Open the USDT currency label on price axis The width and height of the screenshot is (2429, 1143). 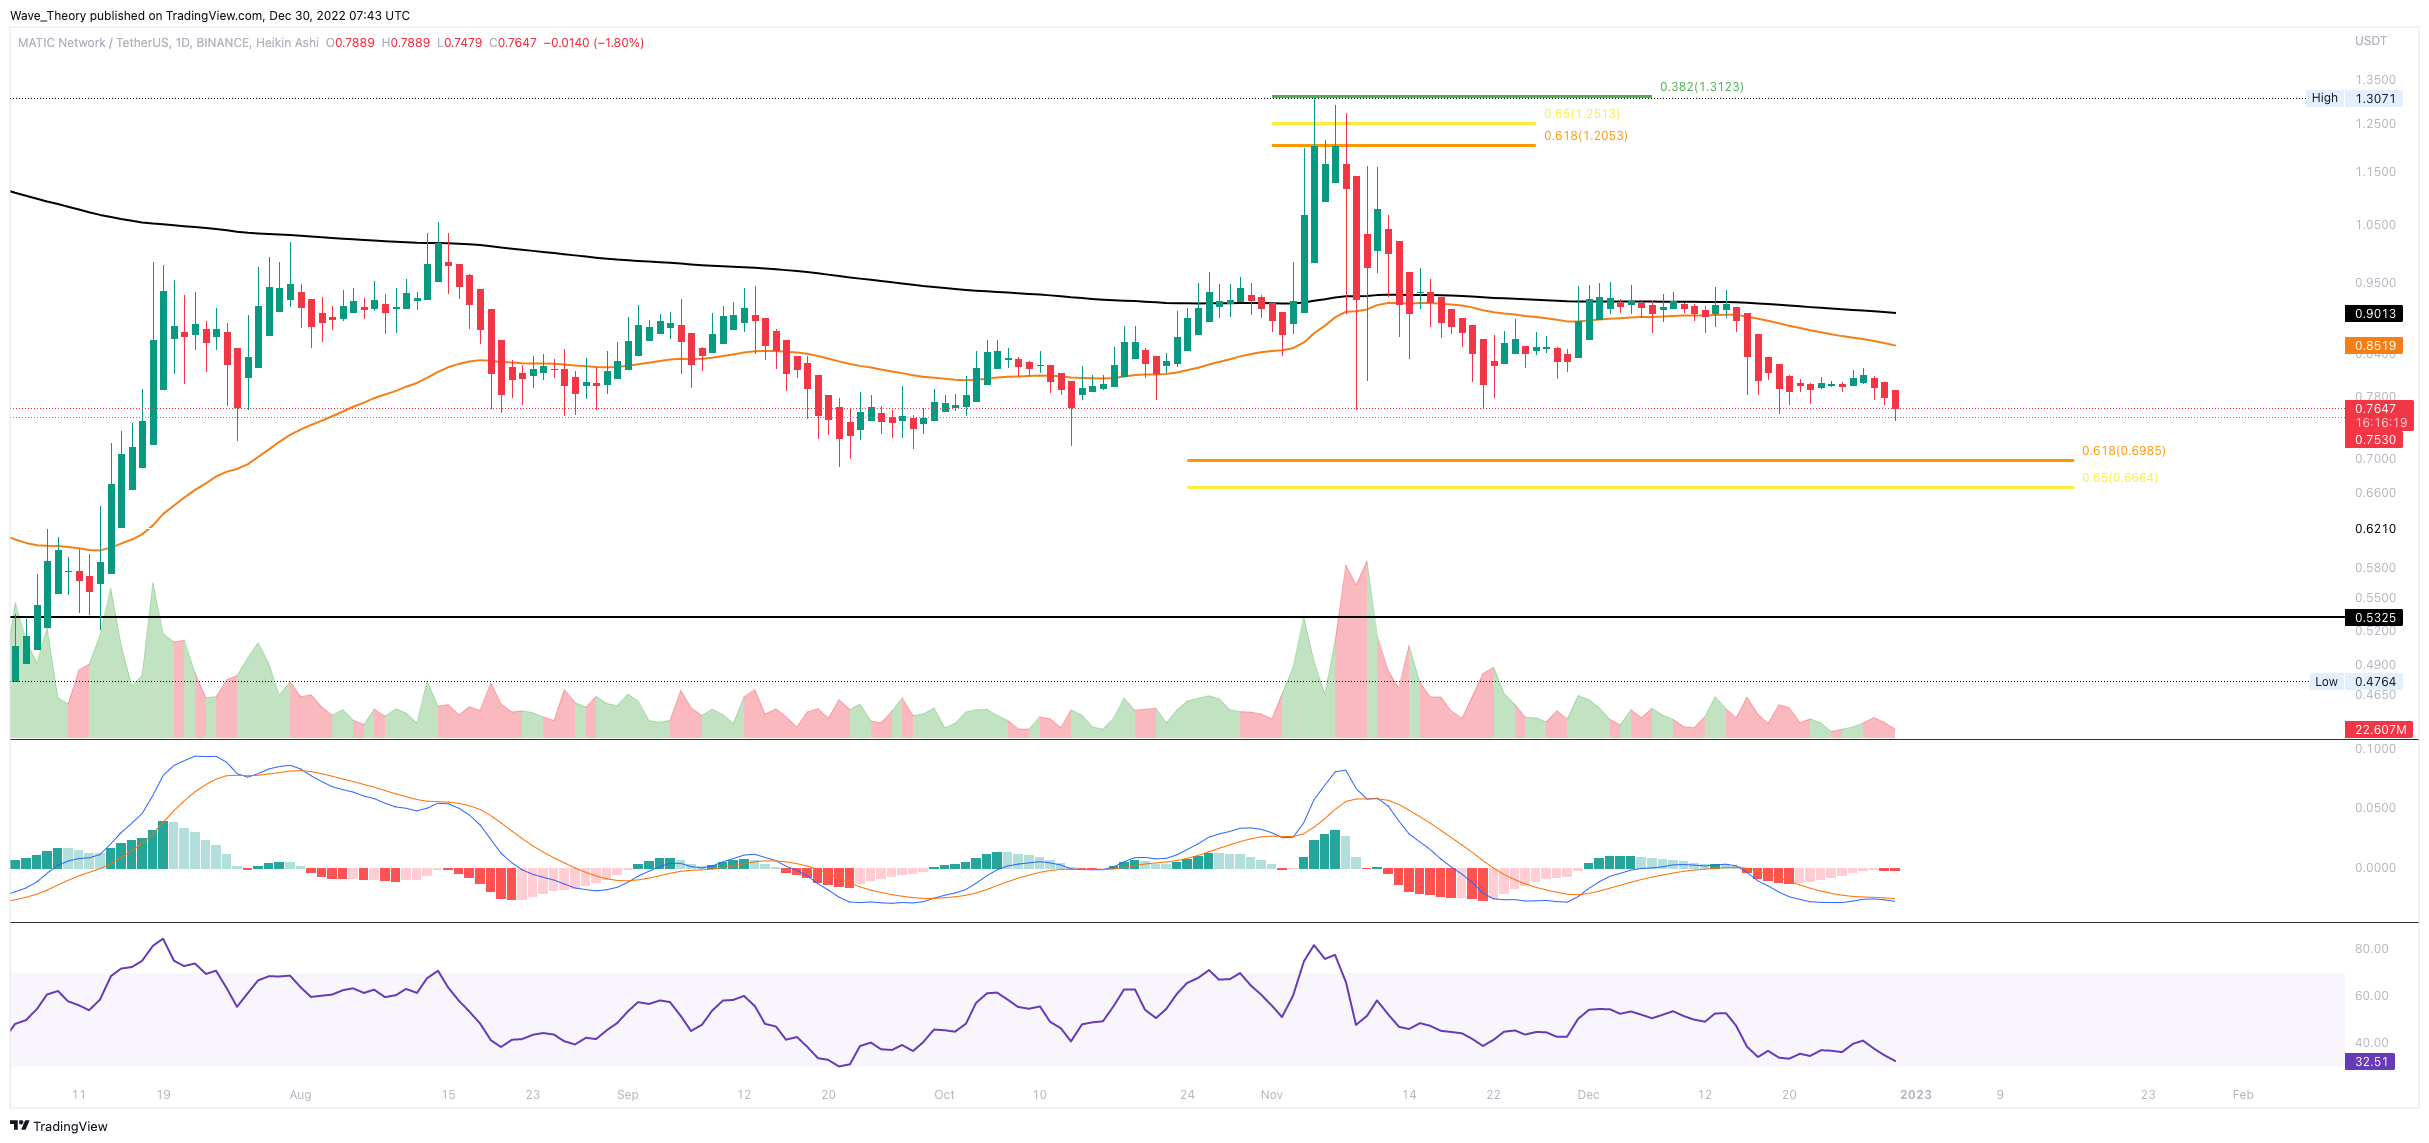point(2370,41)
